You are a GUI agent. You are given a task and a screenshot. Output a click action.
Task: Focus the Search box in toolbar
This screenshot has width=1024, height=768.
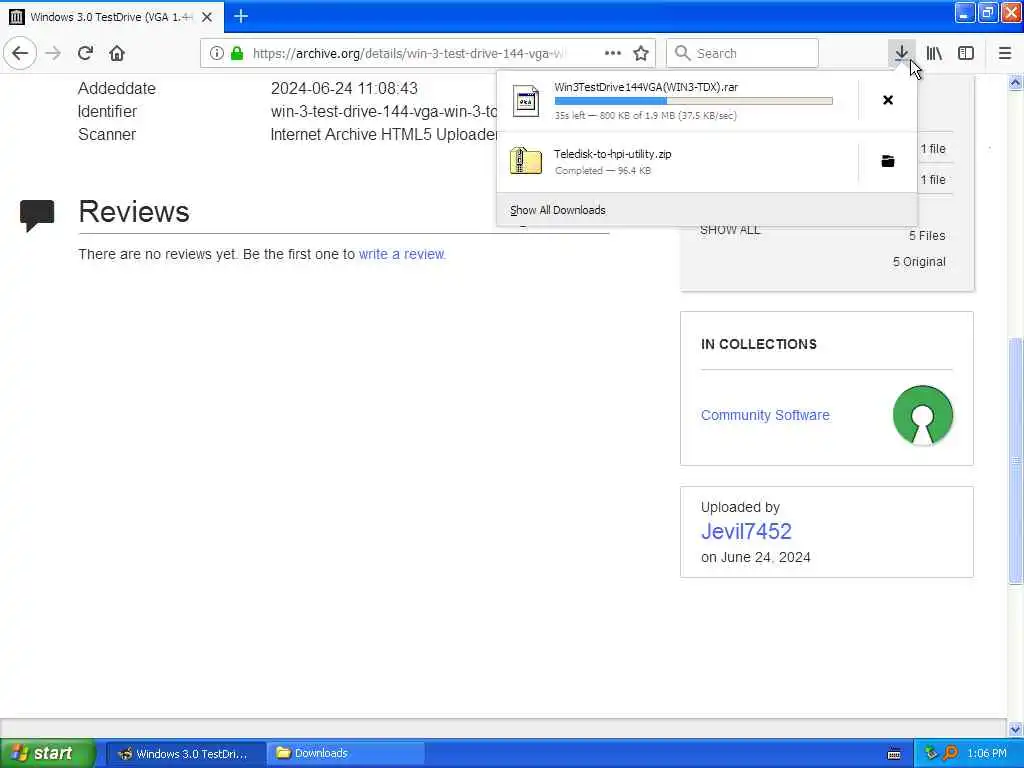click(742, 54)
